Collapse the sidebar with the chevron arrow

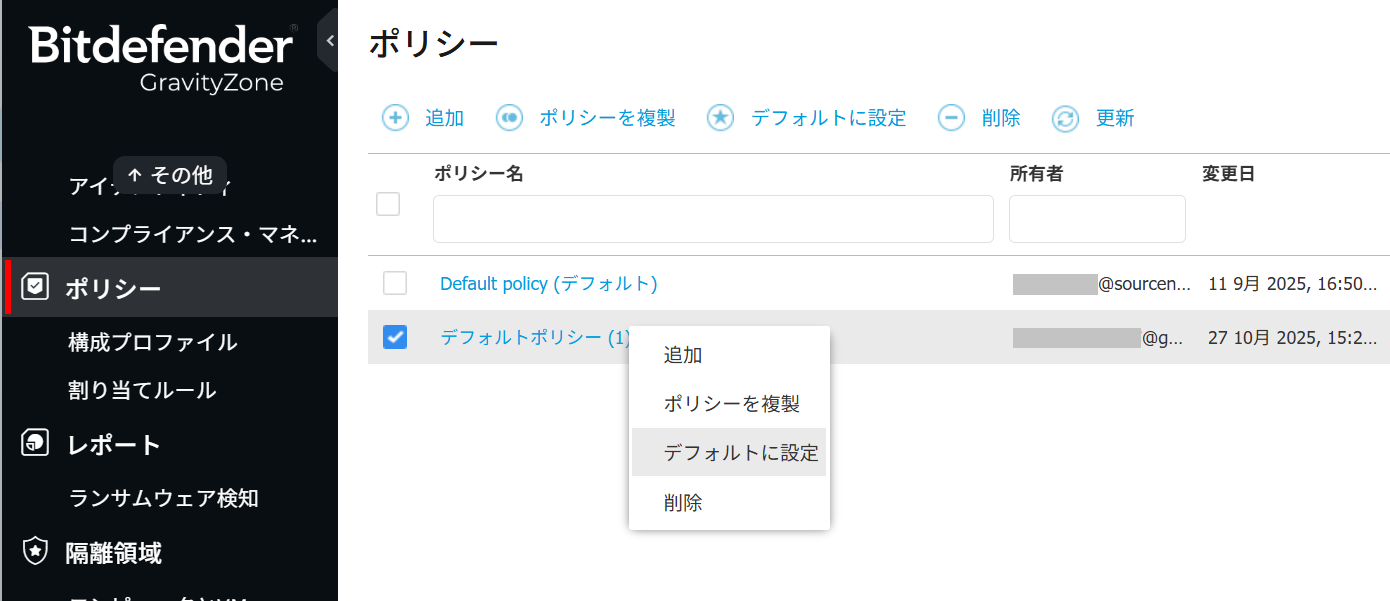[x=329, y=41]
